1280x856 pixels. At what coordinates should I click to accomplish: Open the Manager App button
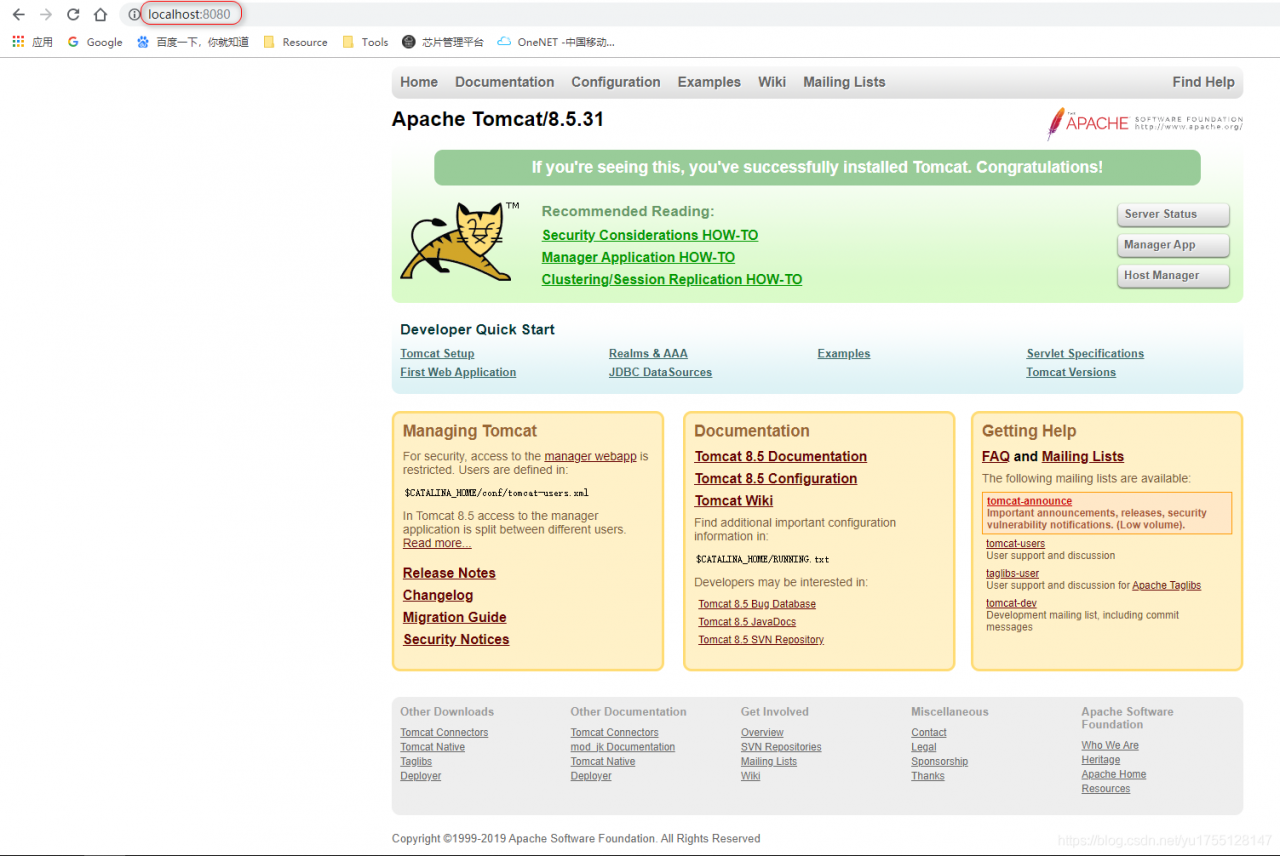[x=1173, y=245]
